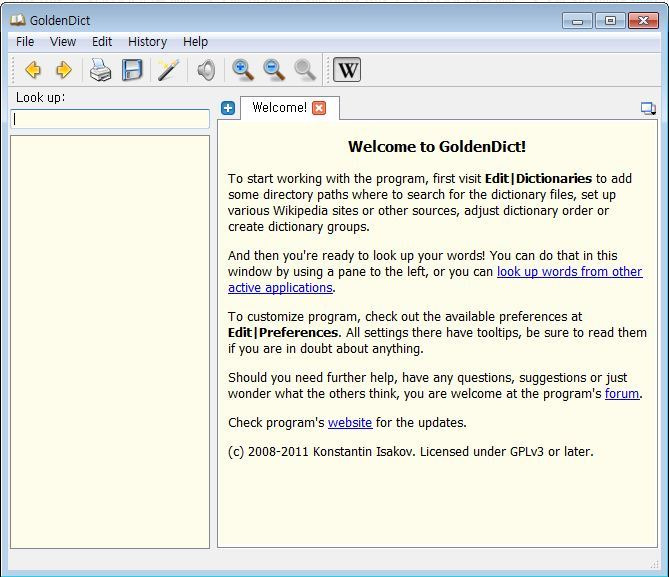Open tab list dropdown at right

648,108
